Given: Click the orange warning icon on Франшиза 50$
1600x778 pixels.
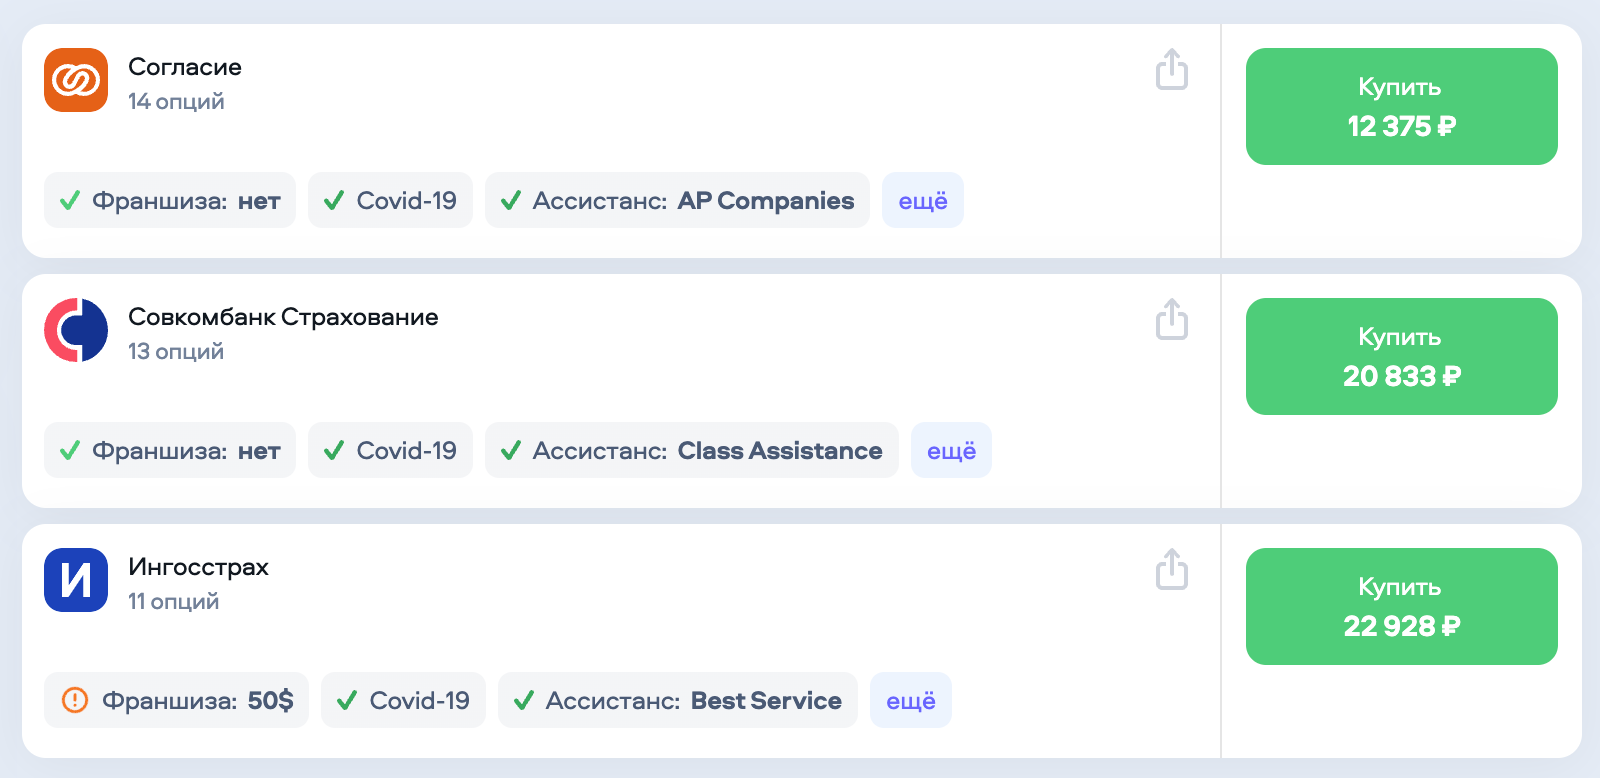Looking at the screenshot, I should point(75,700).
